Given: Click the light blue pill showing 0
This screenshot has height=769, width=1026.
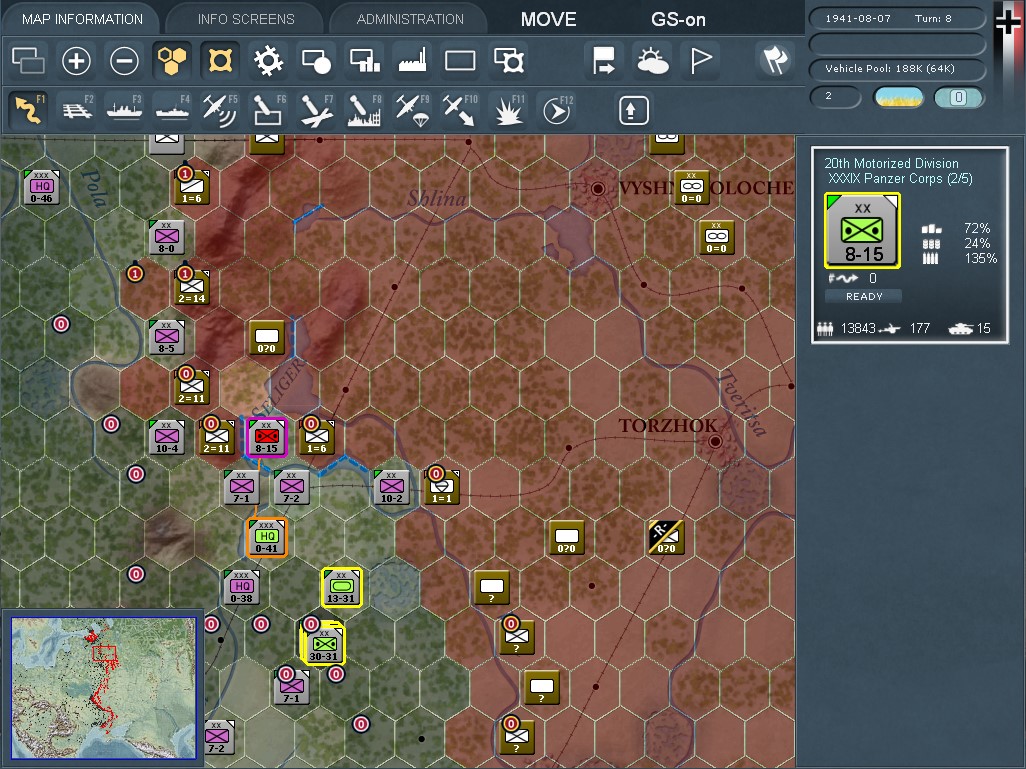Looking at the screenshot, I should 959,98.
